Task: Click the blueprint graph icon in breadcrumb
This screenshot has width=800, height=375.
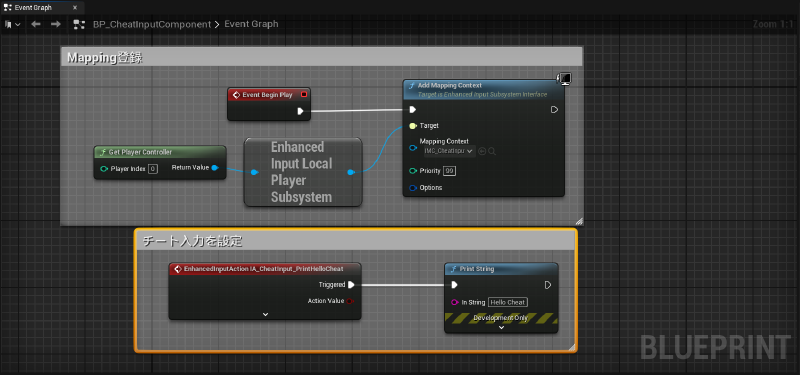Action: pos(79,24)
